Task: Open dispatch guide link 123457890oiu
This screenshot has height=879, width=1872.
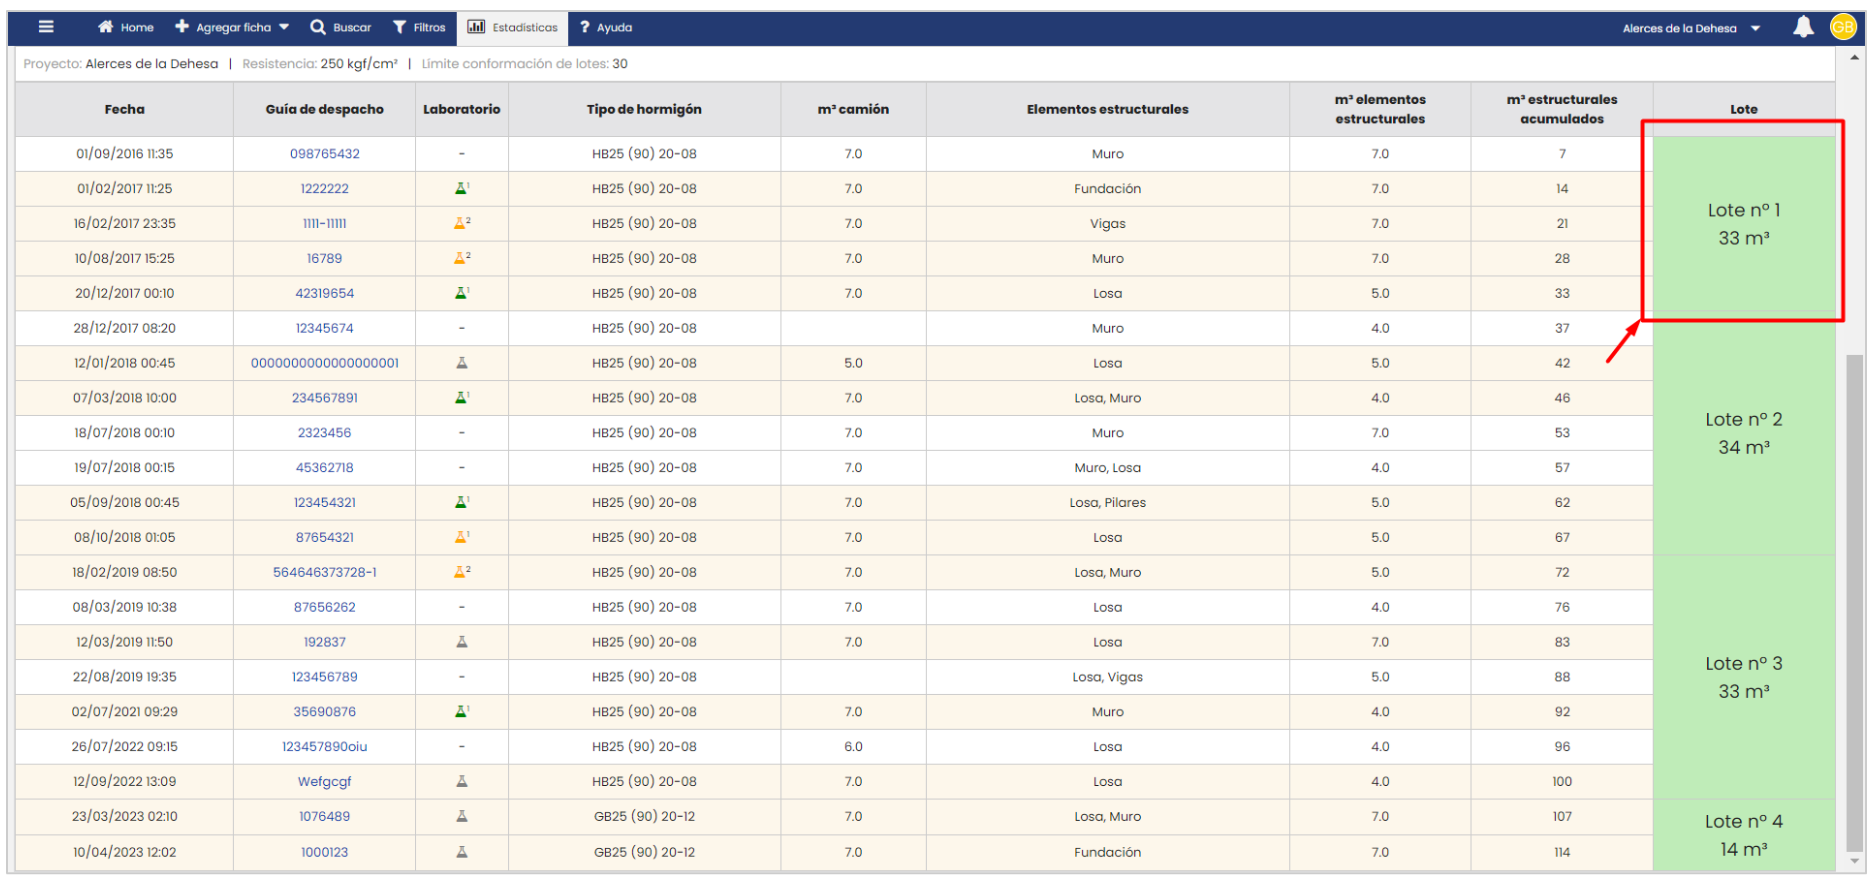Action: 324,747
